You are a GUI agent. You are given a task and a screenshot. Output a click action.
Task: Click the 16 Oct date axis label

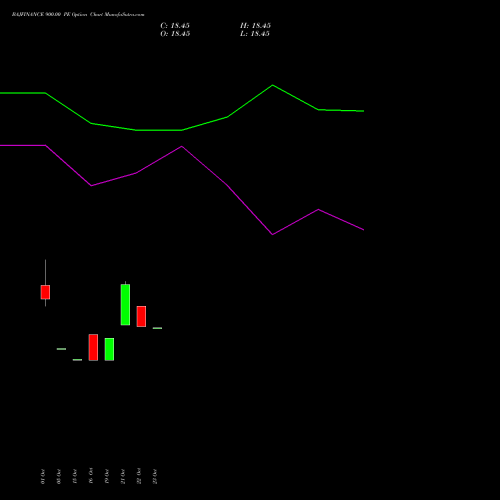pos(91,476)
